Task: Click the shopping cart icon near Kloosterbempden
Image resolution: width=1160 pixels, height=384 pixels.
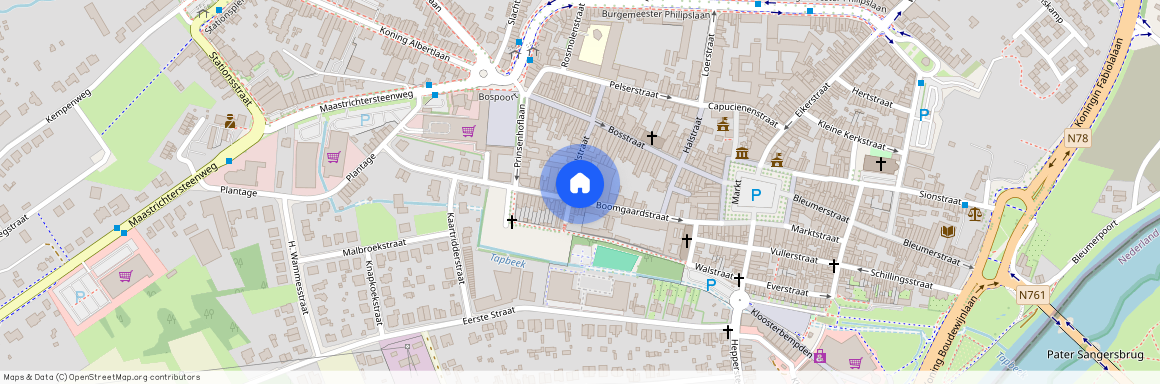Action: (x=855, y=363)
